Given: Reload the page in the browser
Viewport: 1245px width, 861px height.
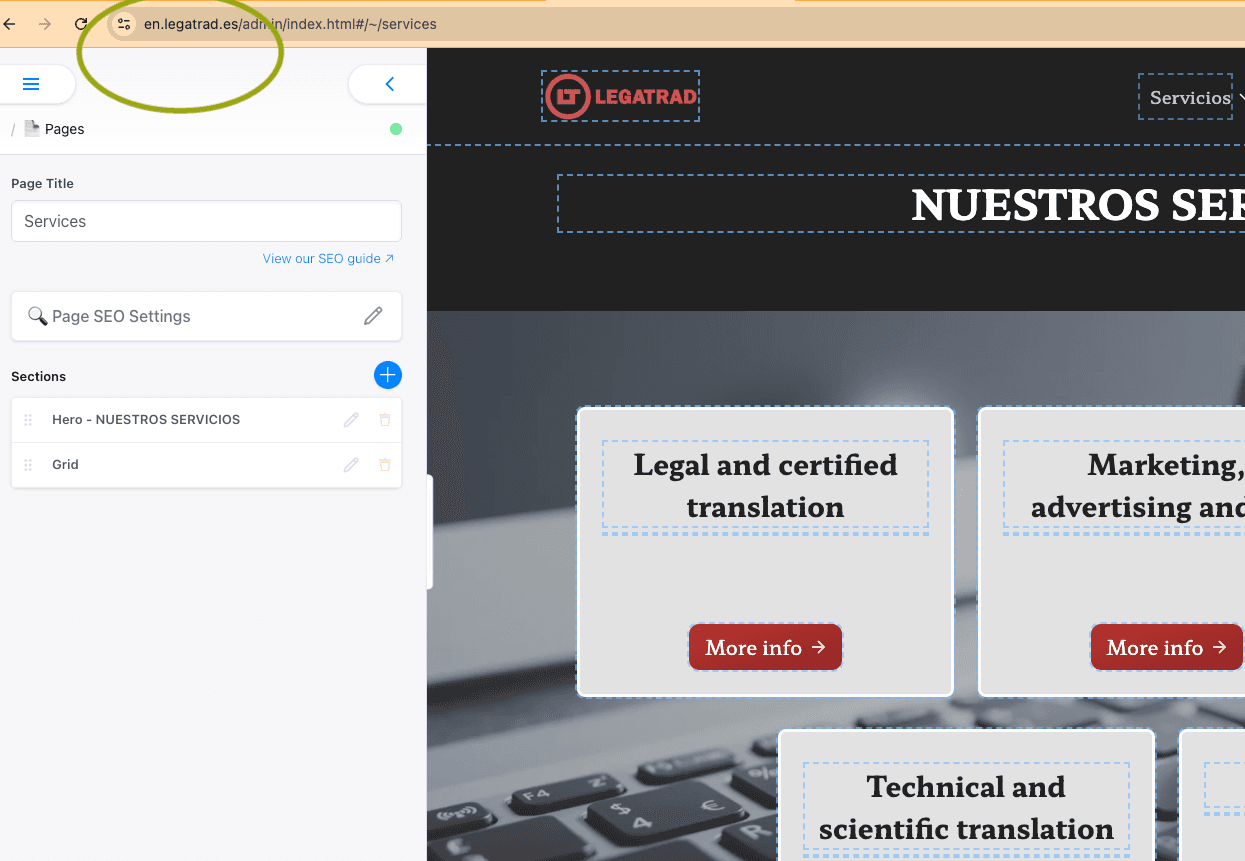Looking at the screenshot, I should (81, 24).
